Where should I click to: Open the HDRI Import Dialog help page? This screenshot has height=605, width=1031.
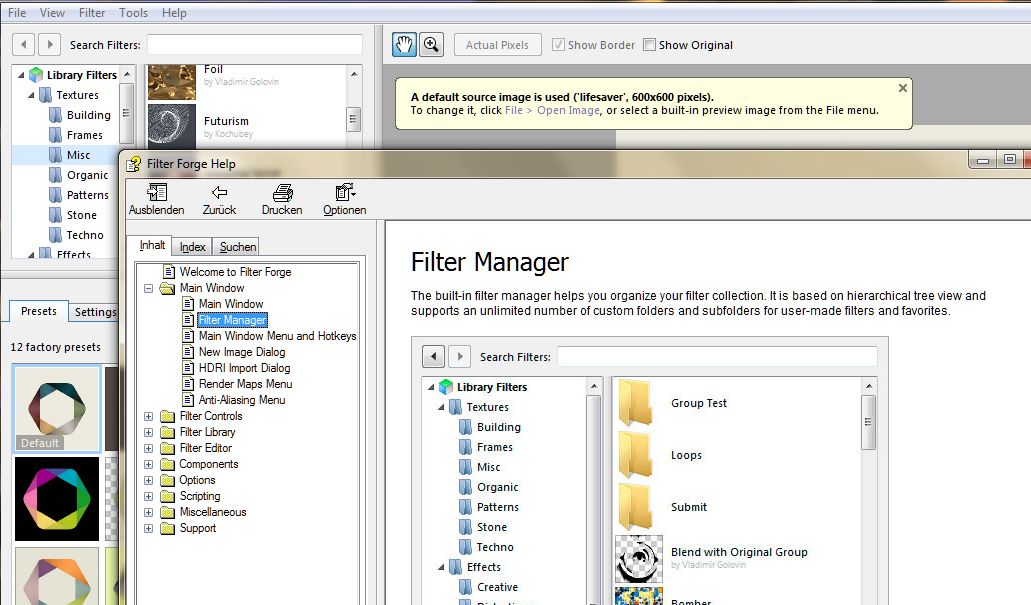pyautogui.click(x=245, y=368)
